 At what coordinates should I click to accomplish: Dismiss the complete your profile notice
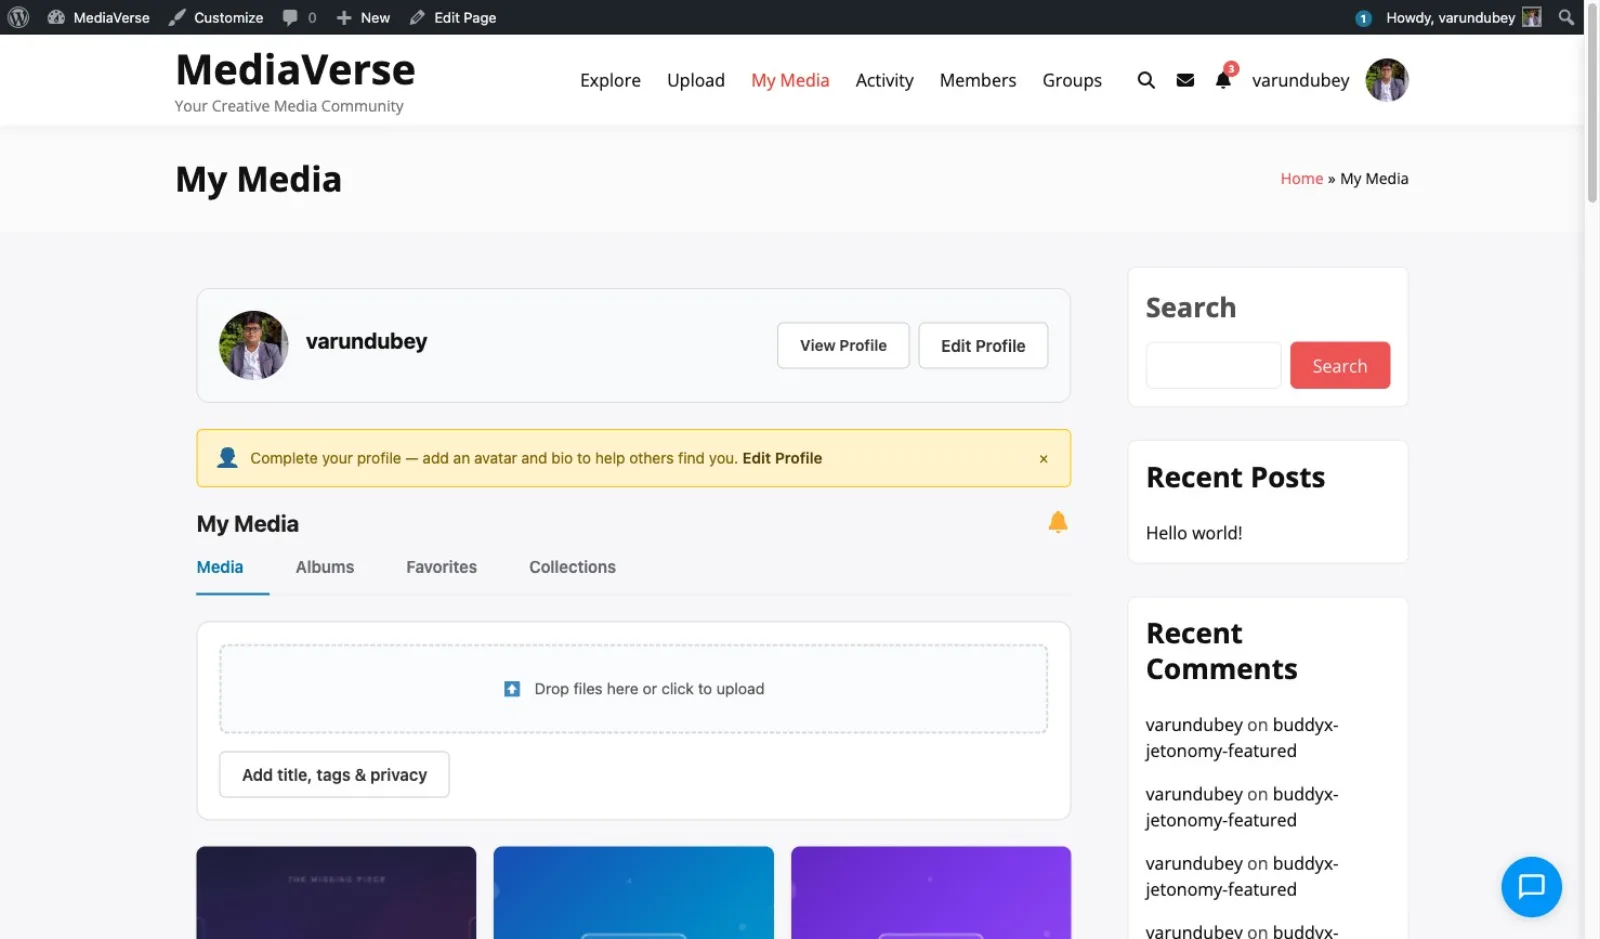pyautogui.click(x=1043, y=458)
